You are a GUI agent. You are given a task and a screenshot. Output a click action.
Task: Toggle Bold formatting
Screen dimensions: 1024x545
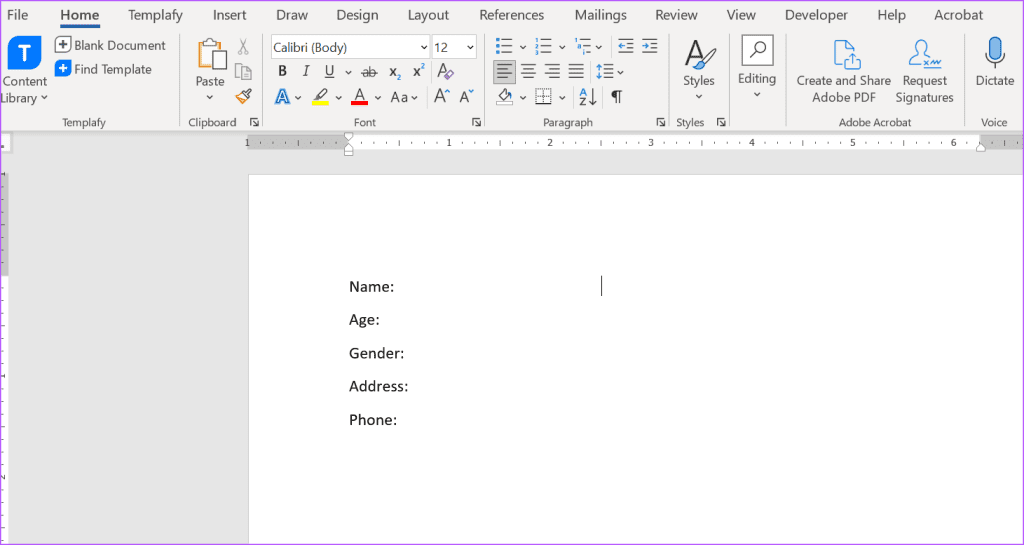point(282,72)
